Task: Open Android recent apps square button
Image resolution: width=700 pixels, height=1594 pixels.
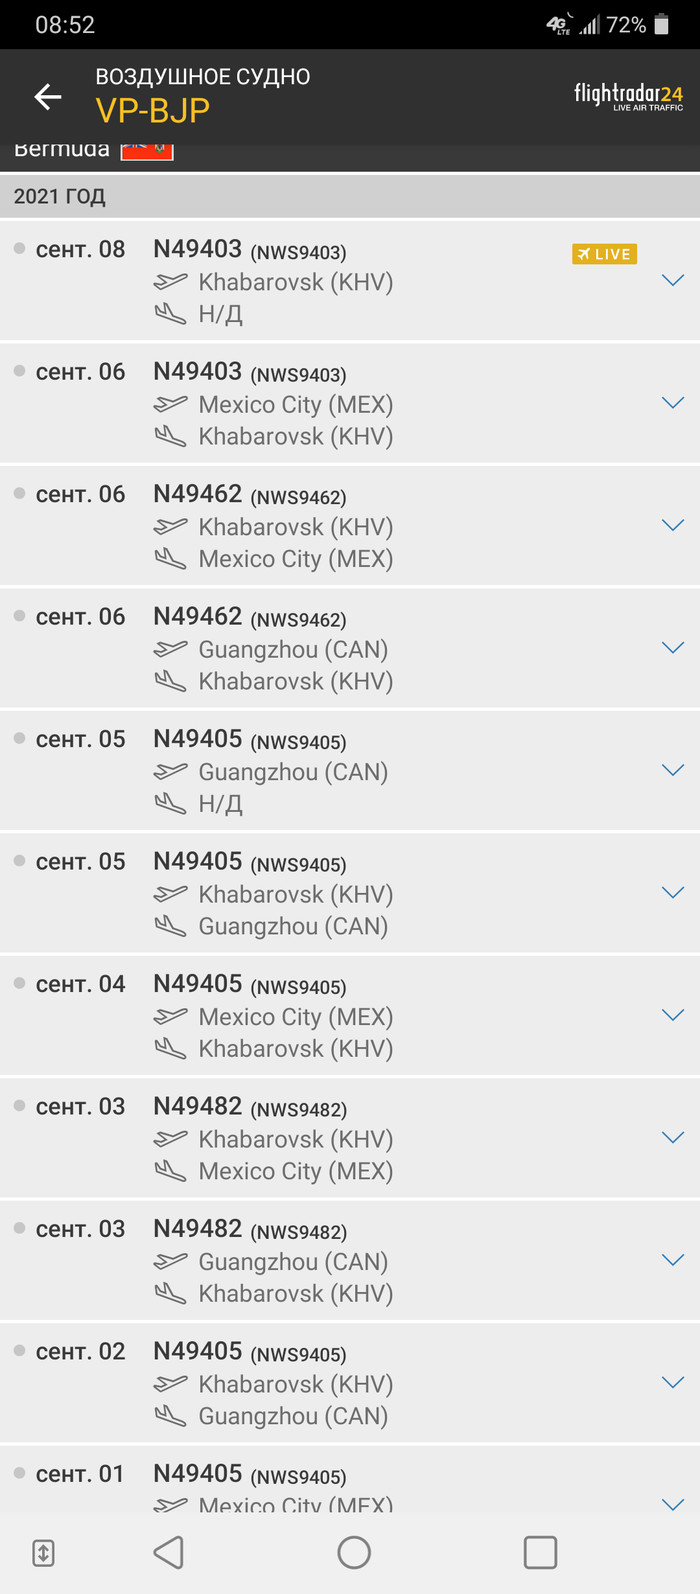Action: (540, 1552)
